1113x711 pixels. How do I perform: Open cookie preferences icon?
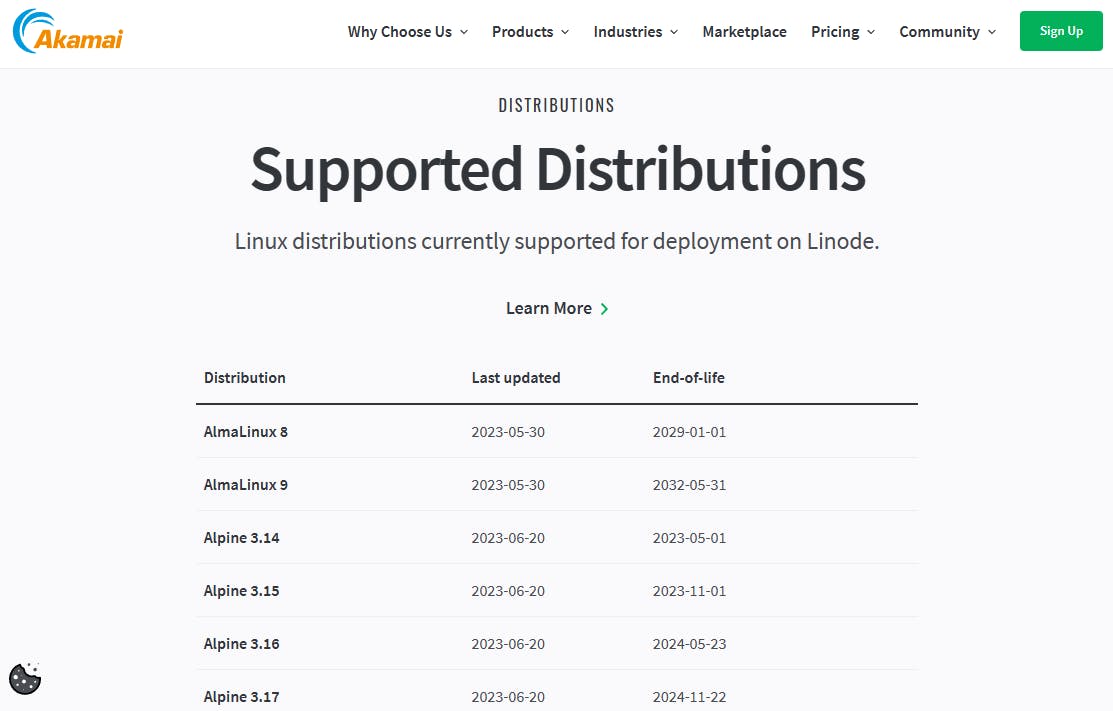tap(25, 678)
